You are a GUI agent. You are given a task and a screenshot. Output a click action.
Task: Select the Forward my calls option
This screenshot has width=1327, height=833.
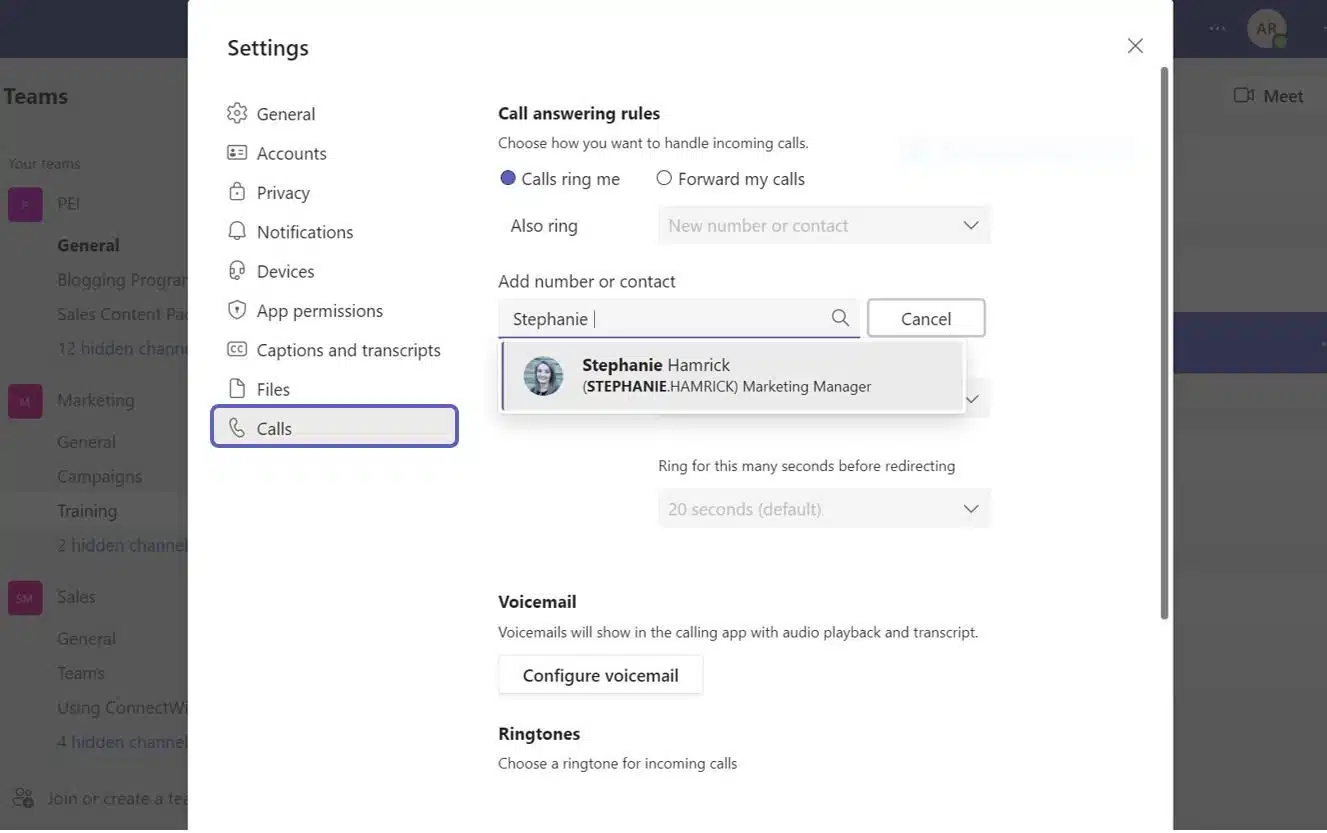[731, 178]
